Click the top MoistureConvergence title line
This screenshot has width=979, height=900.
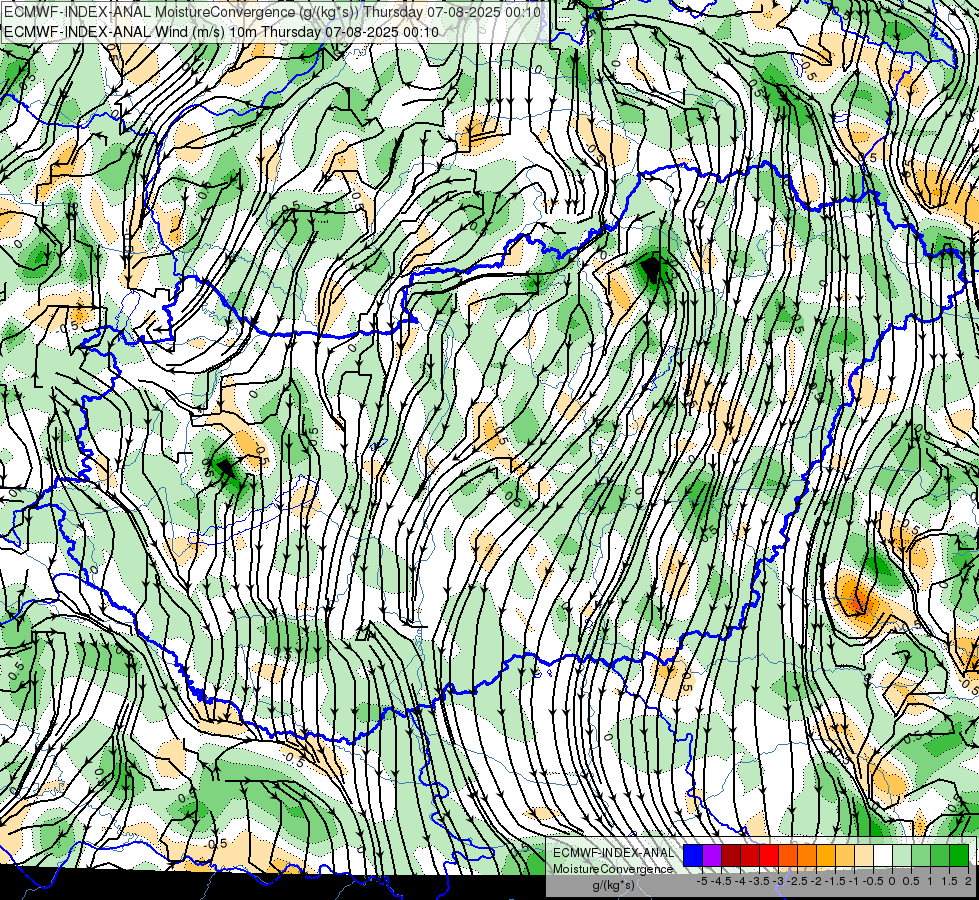coord(272,12)
